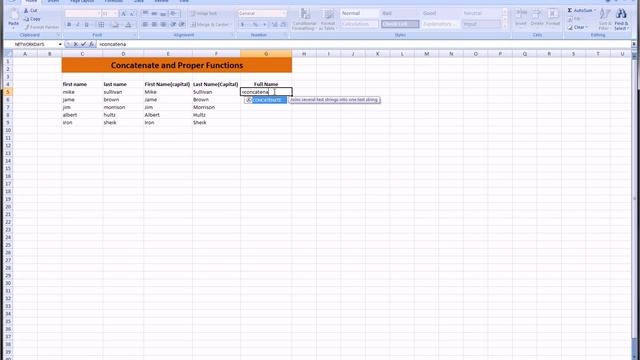Apply the accounting currency format

click(242, 25)
